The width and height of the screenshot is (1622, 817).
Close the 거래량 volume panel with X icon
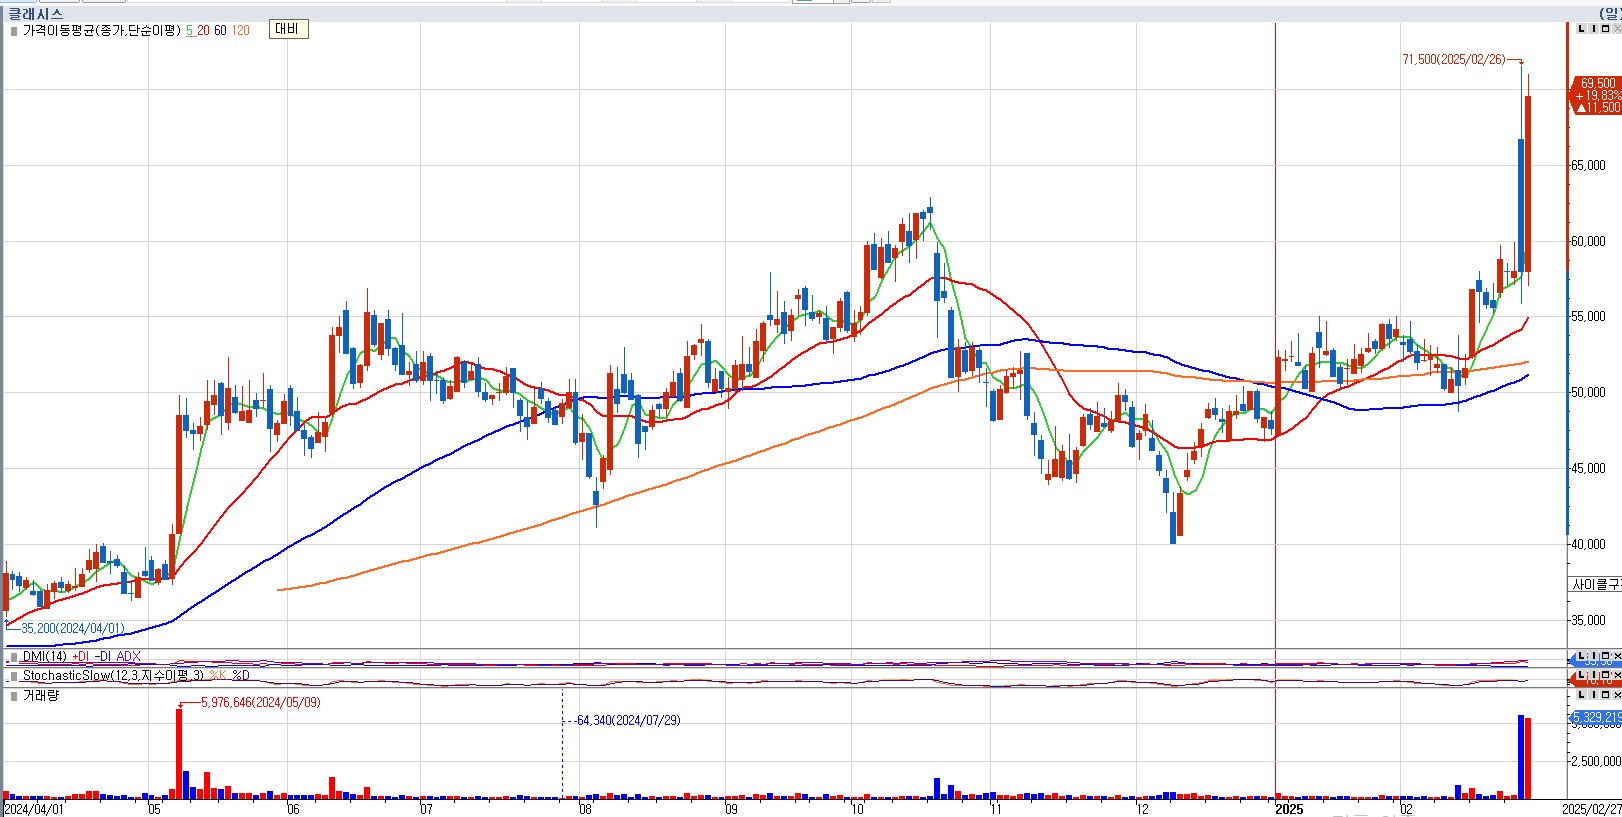point(1616,695)
